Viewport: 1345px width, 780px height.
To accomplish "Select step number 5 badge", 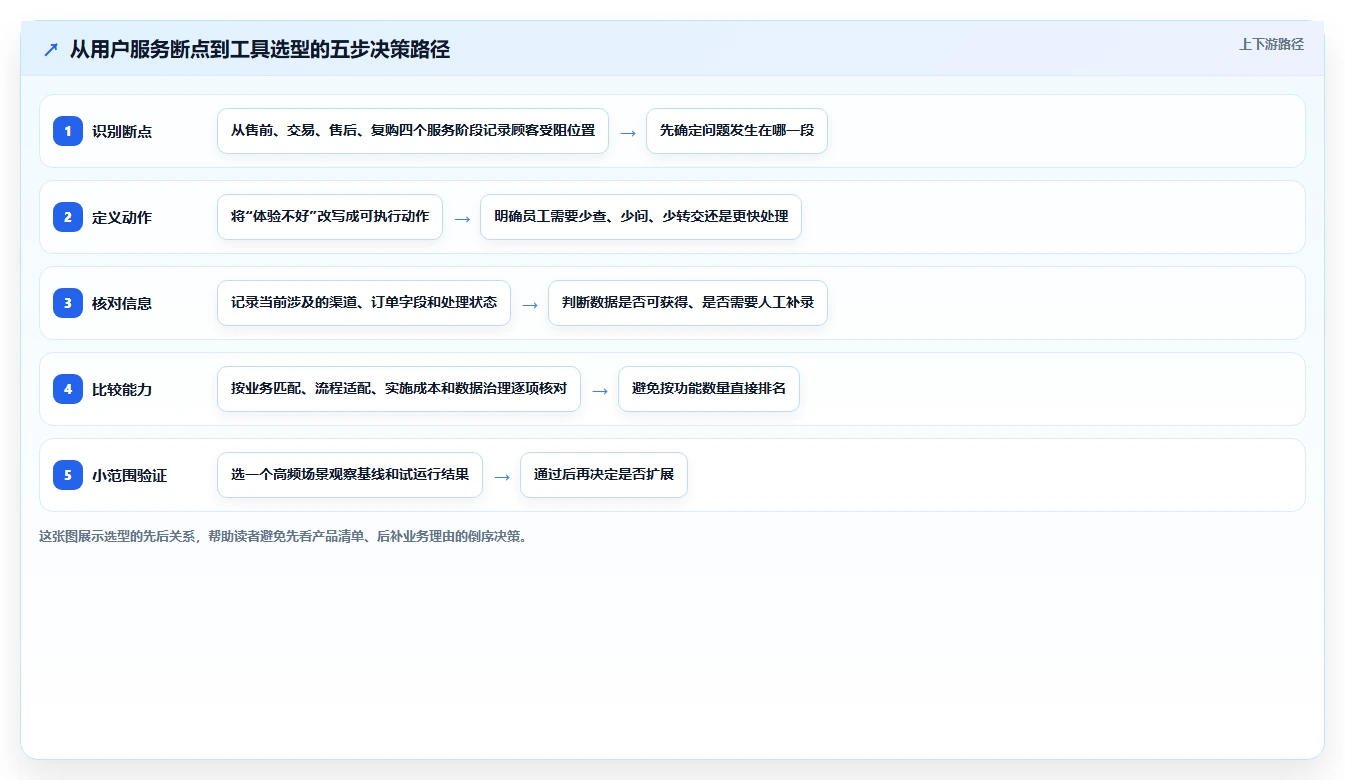I will point(68,475).
